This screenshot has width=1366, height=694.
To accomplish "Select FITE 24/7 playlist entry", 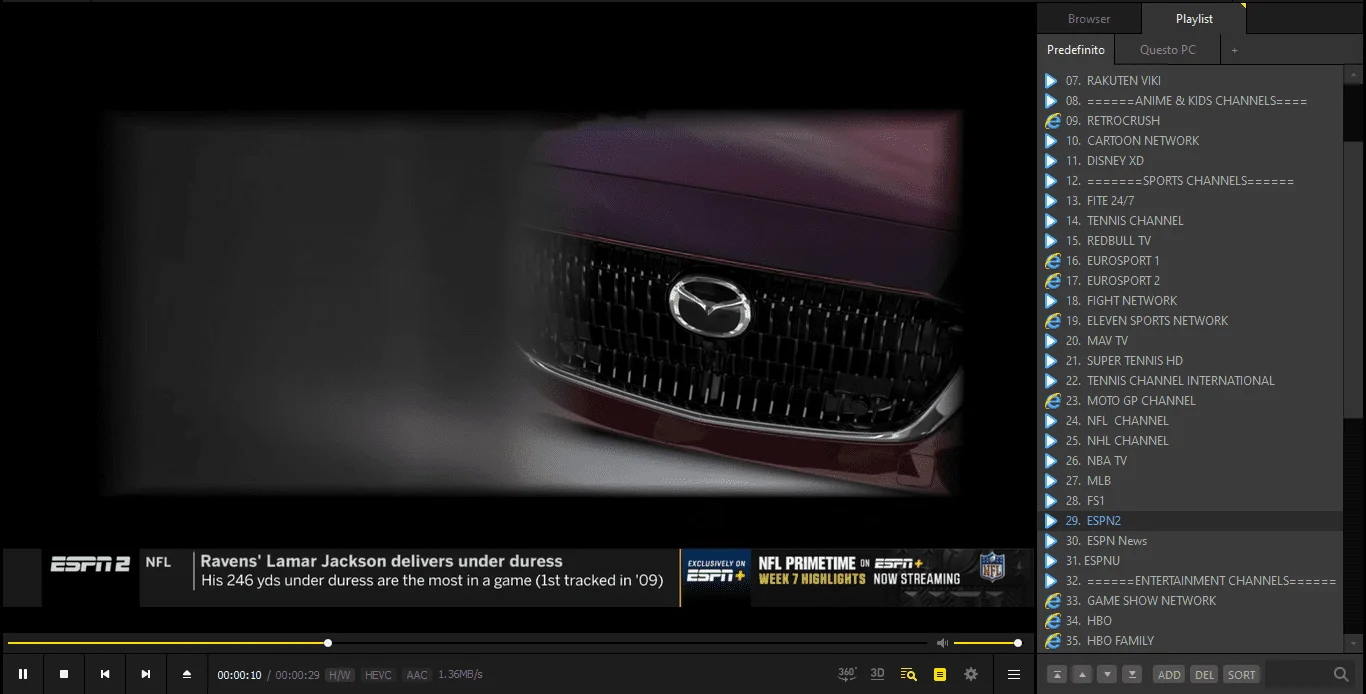I will pos(1192,201).
